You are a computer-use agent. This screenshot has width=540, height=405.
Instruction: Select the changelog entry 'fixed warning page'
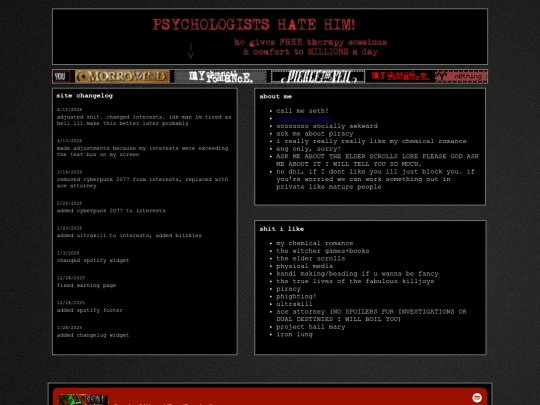86,285
